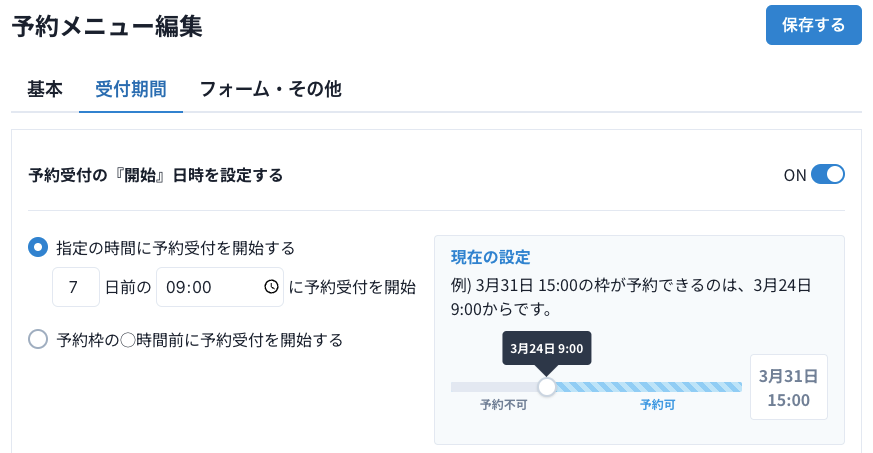The height and width of the screenshot is (453, 873).
Task: Click the 予約メニュー編集 page title
Action: (x=107, y=27)
